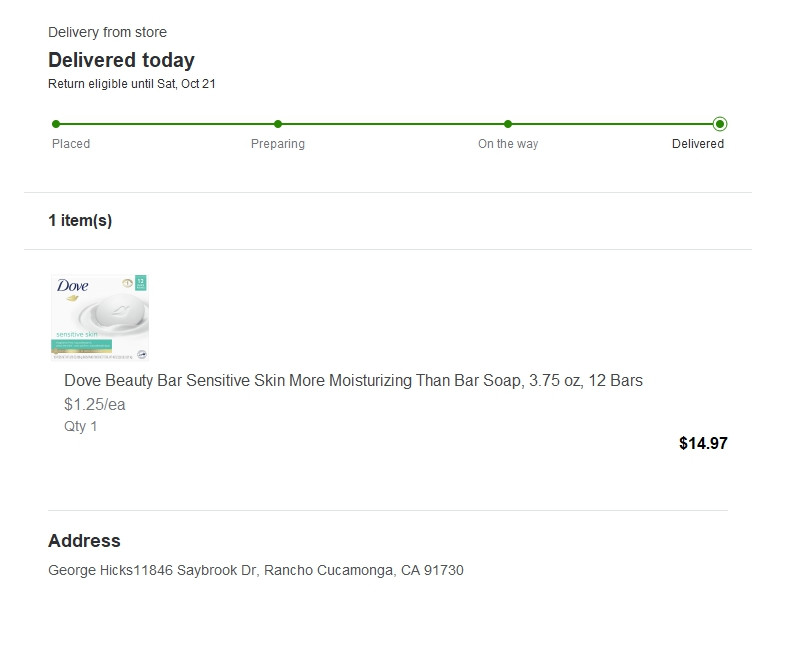Click the $1.25/ea unit price text

95,405
